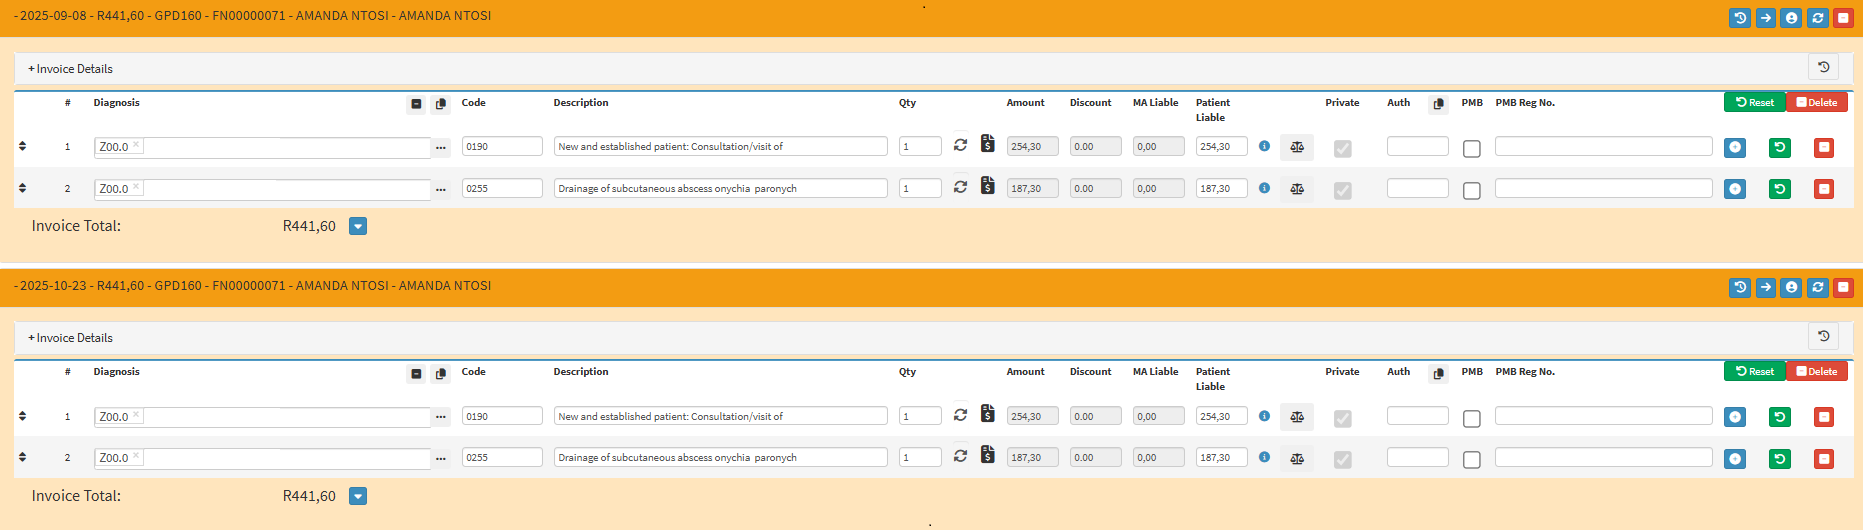Click refresh price icon beside code 0255 second invoice
Screen dimensions: 1863x530
[960, 456]
